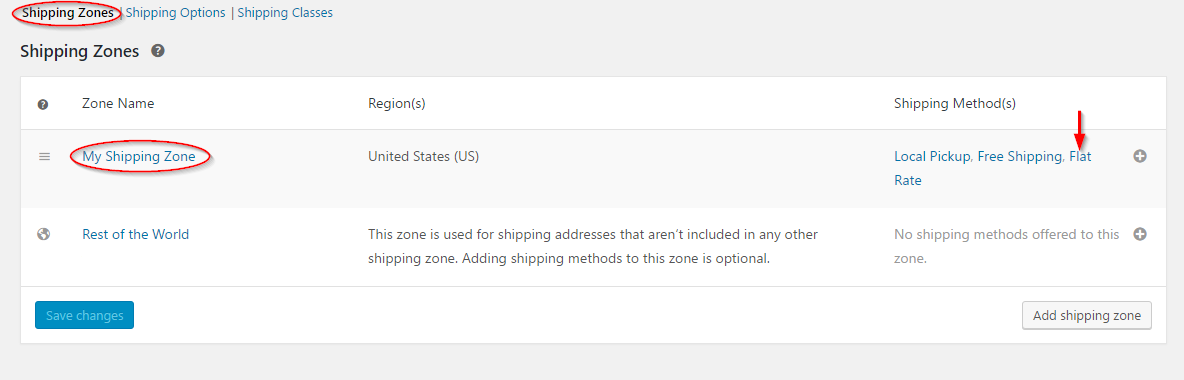
Task: Click the help icon beside Shipping Zones heading
Action: click(158, 51)
